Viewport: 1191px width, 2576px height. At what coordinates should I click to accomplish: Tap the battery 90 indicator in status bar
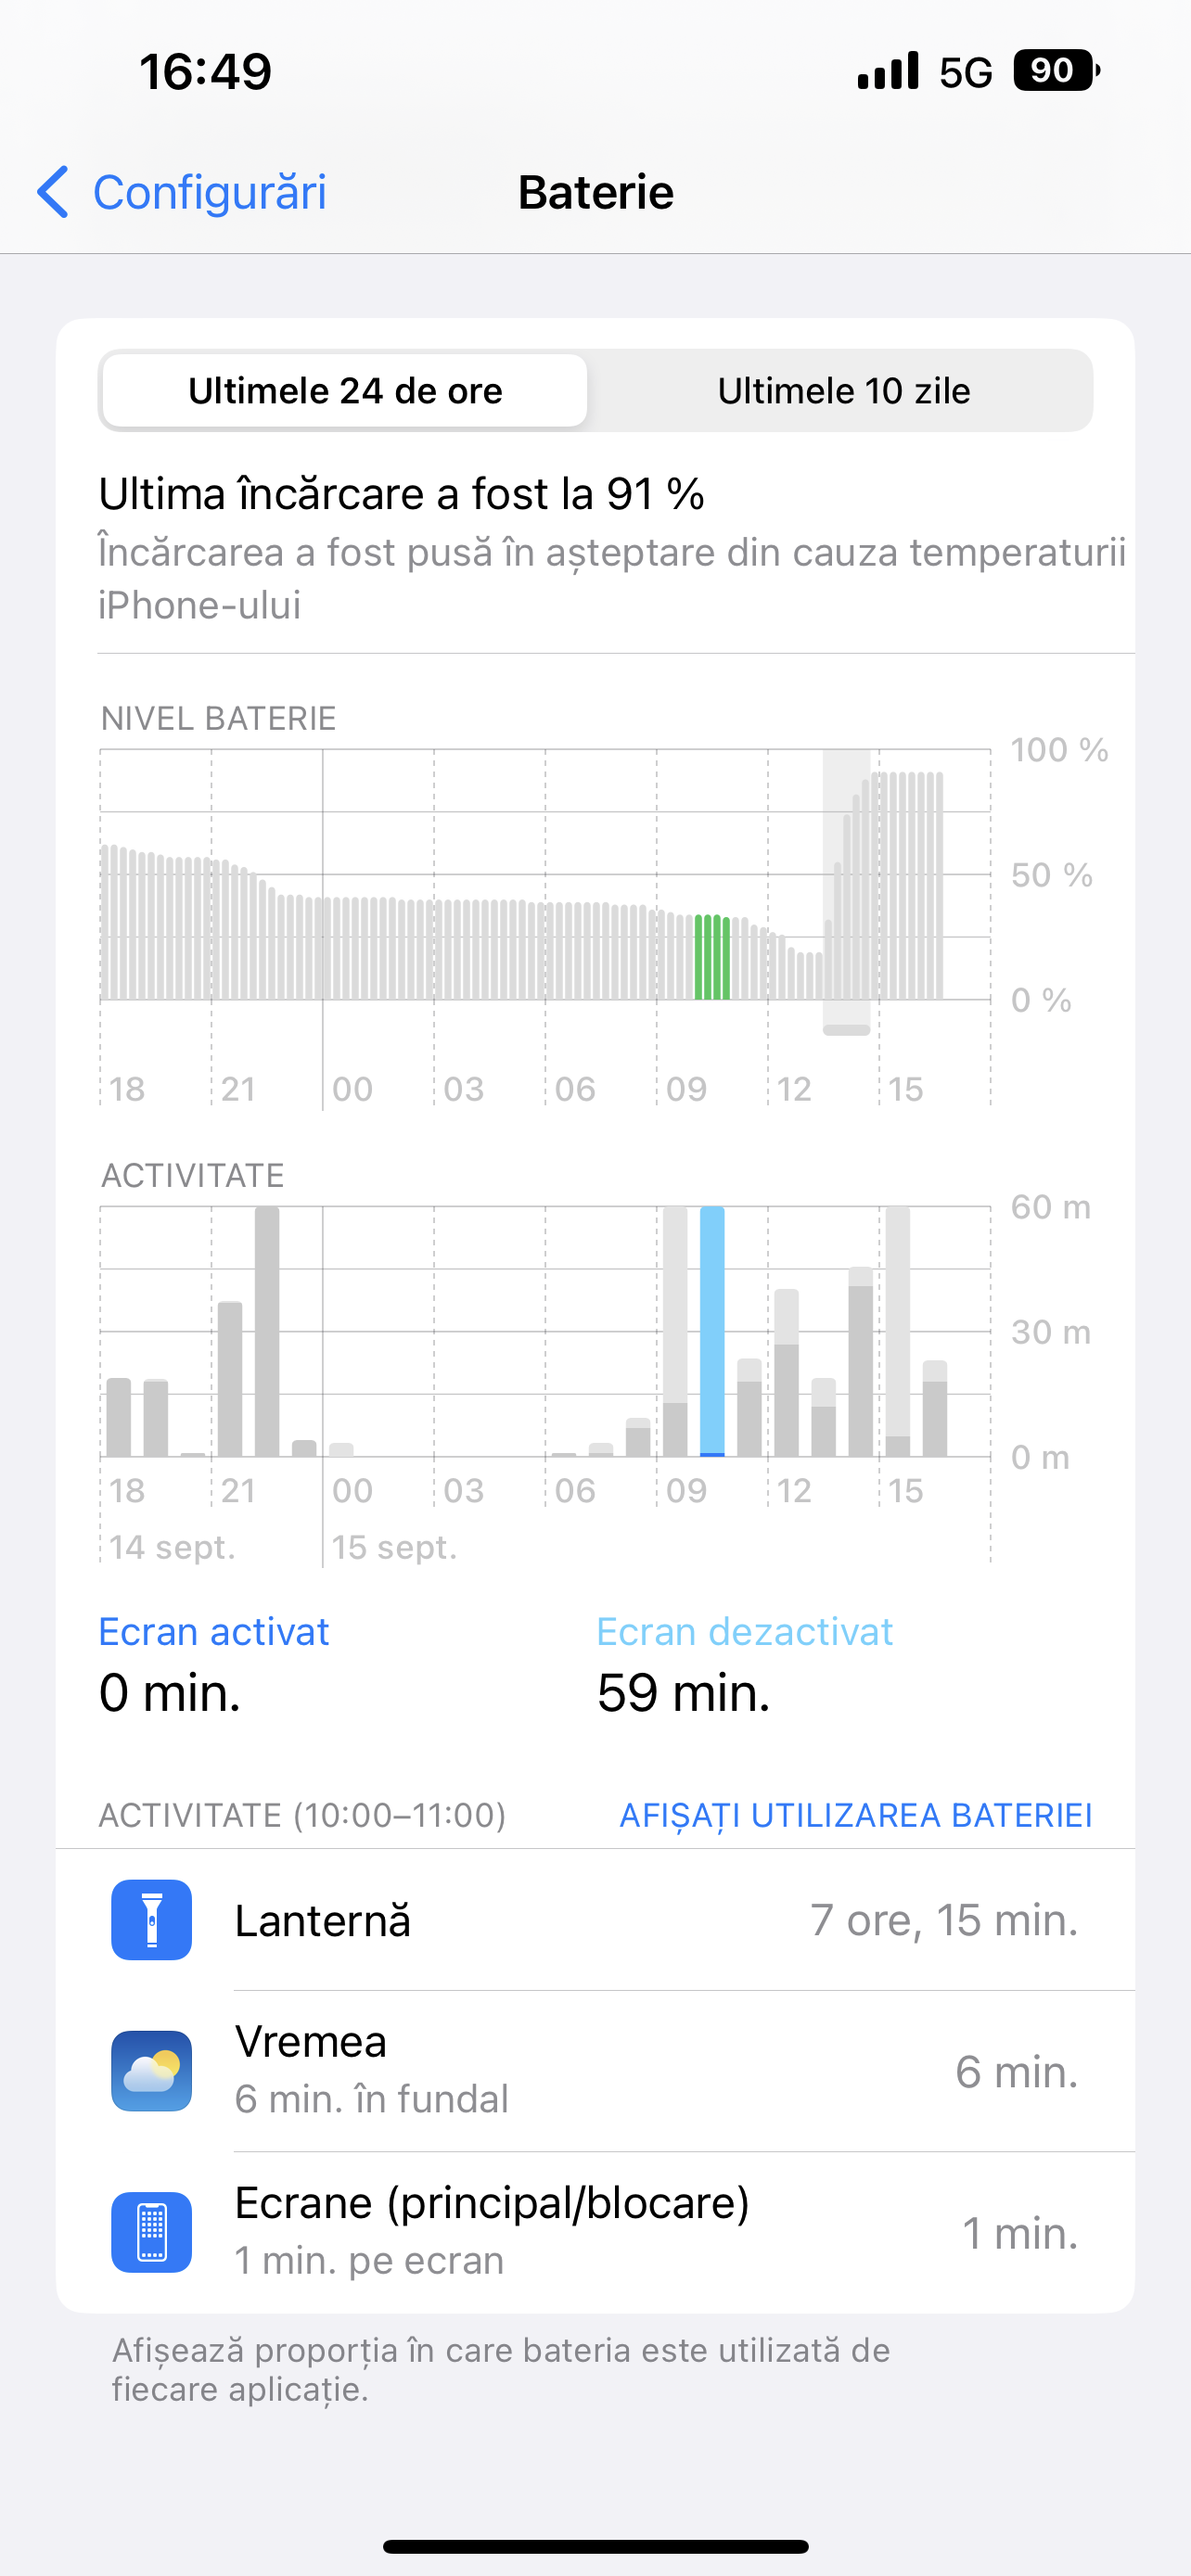coord(1057,71)
